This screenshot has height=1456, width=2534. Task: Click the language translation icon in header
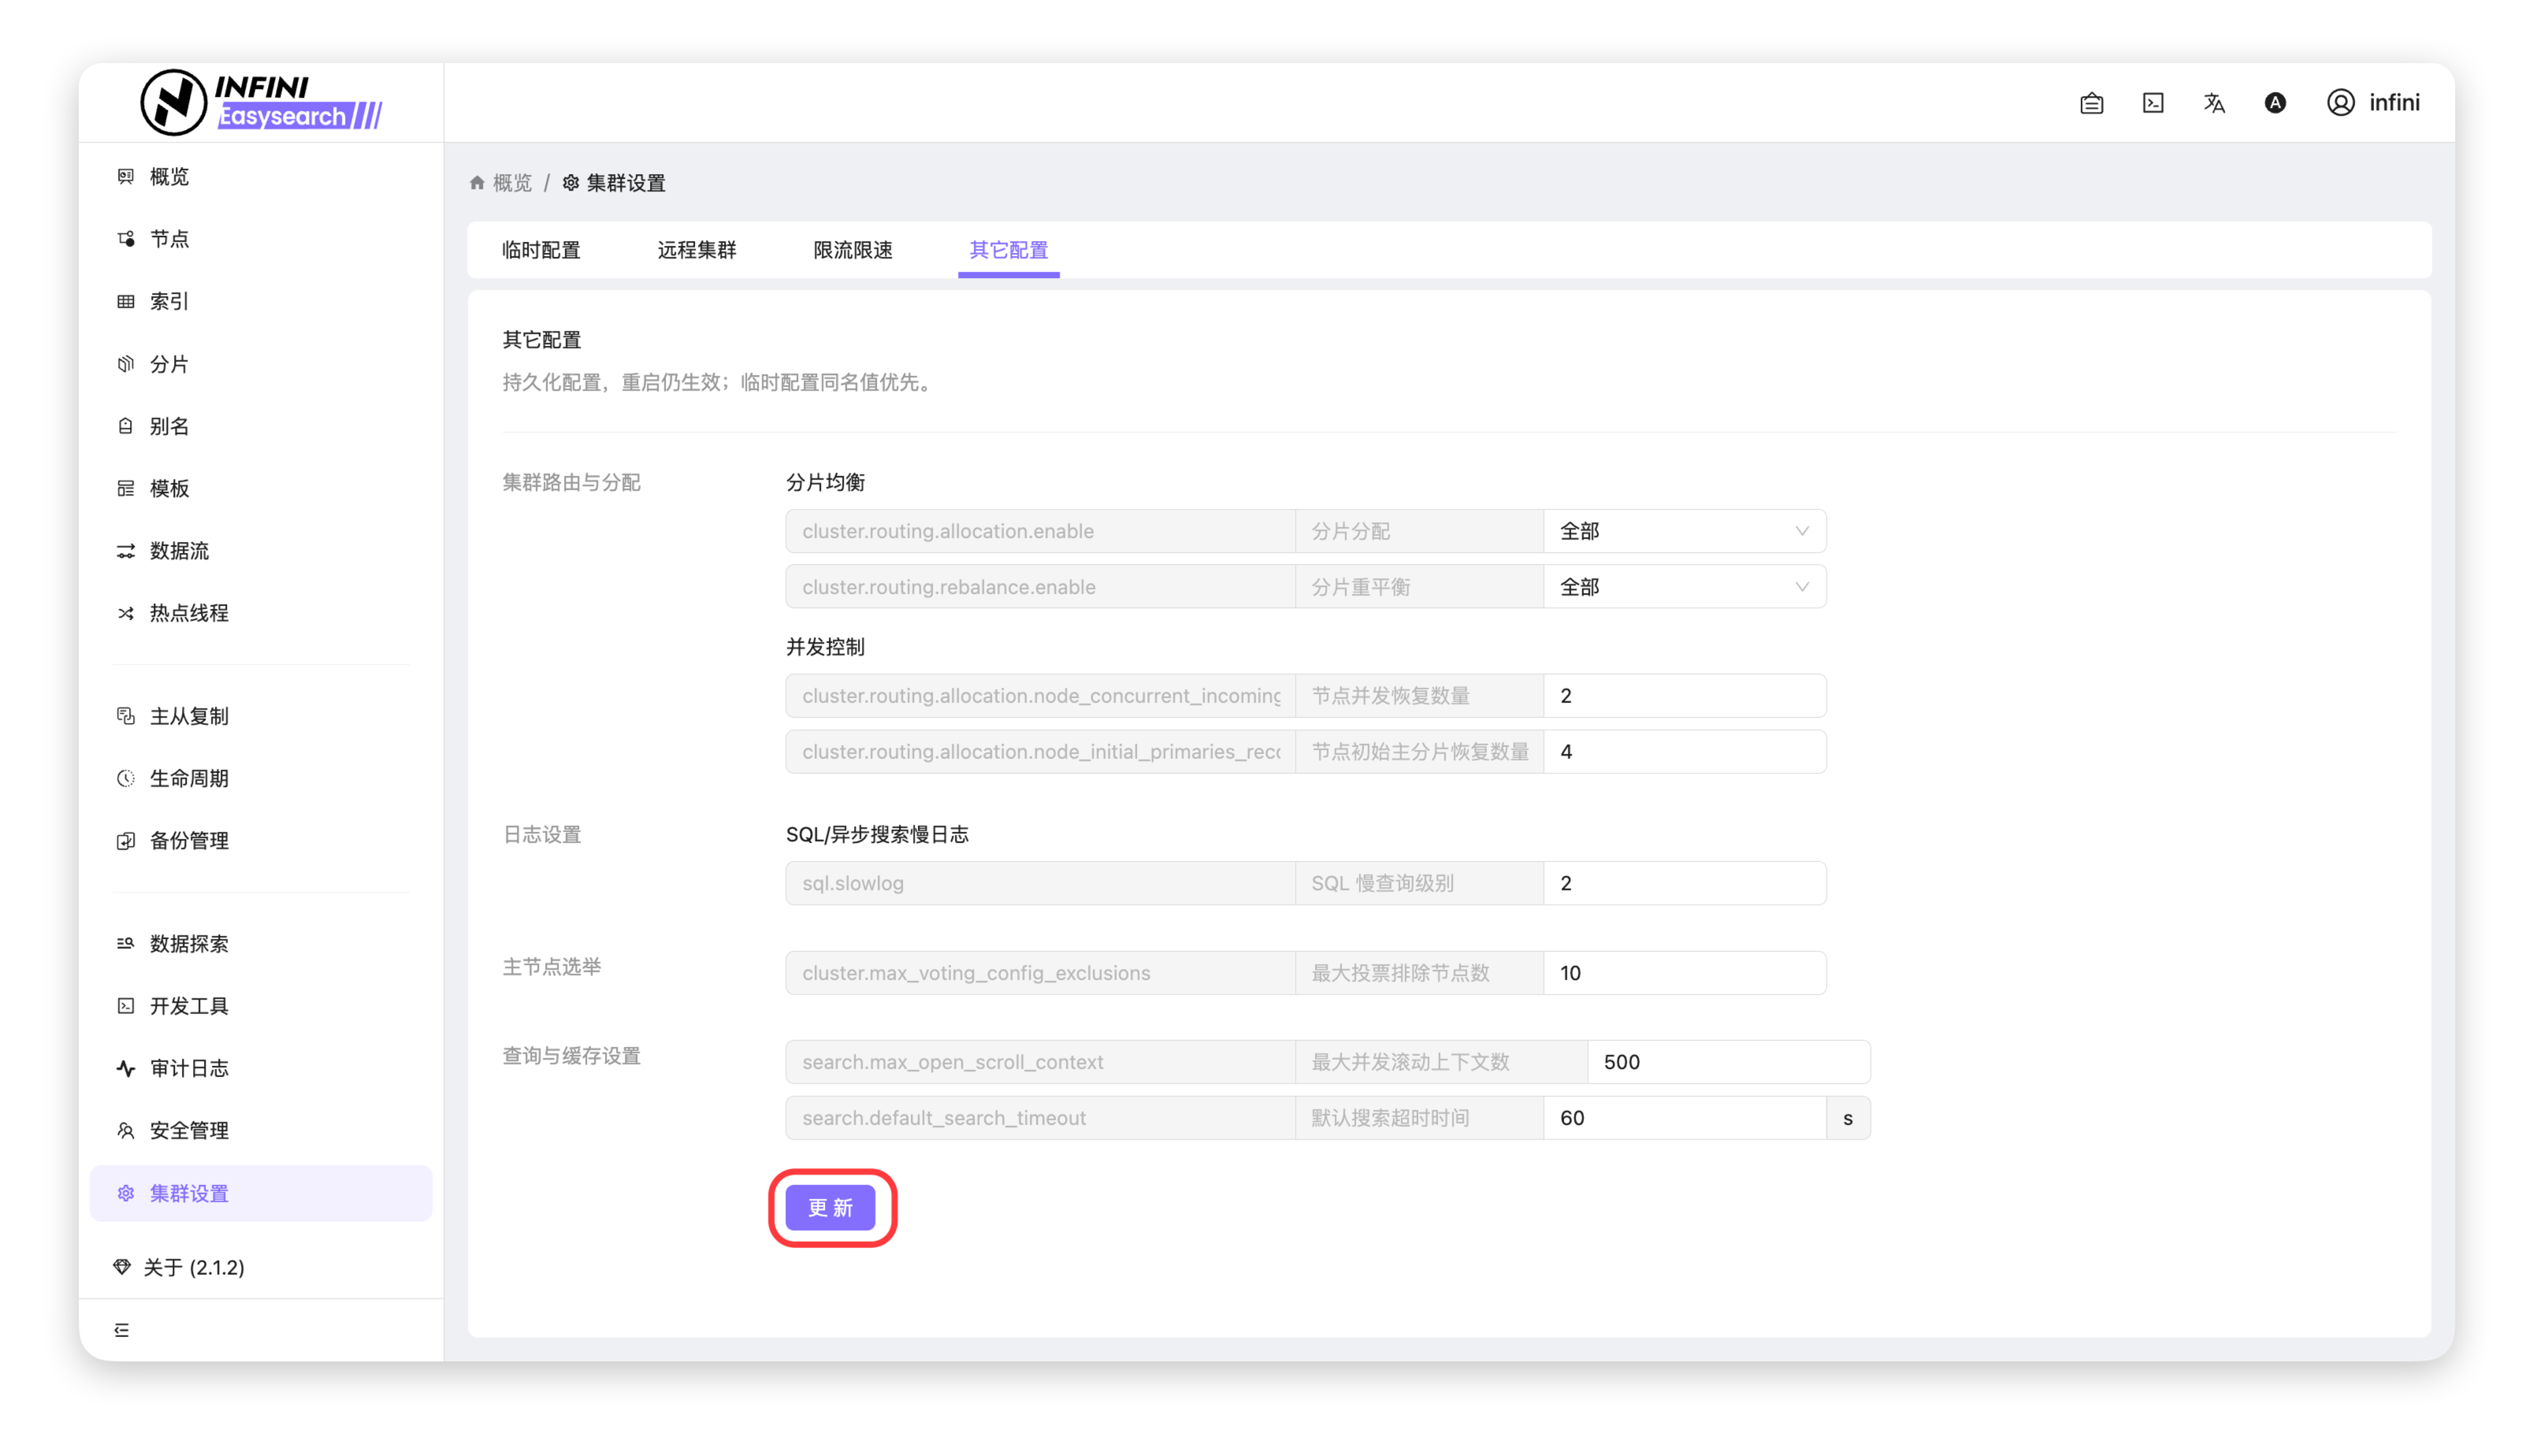click(2213, 103)
